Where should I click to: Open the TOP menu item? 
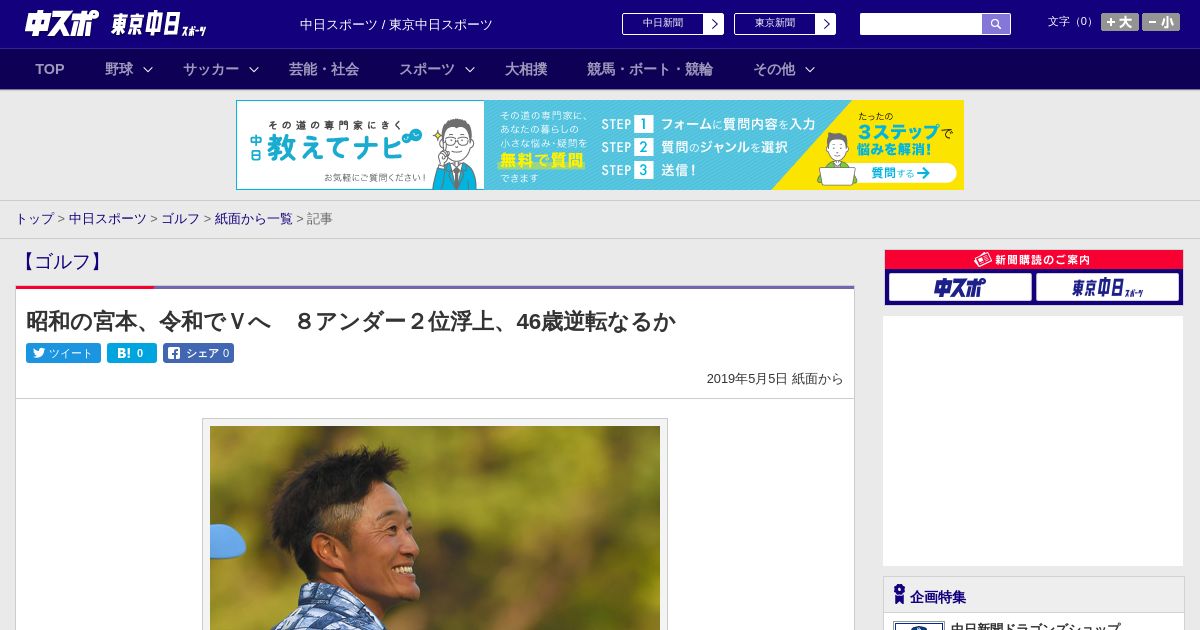pyautogui.click(x=50, y=69)
